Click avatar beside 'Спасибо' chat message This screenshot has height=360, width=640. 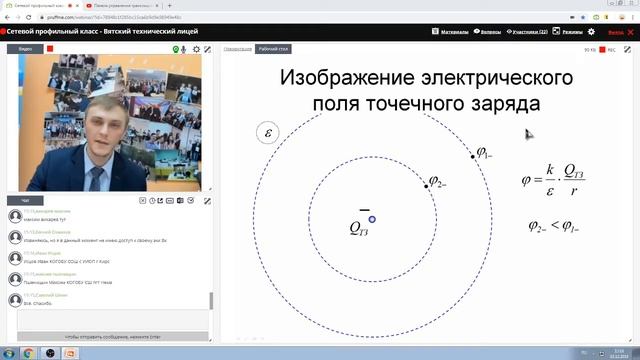coord(15,300)
